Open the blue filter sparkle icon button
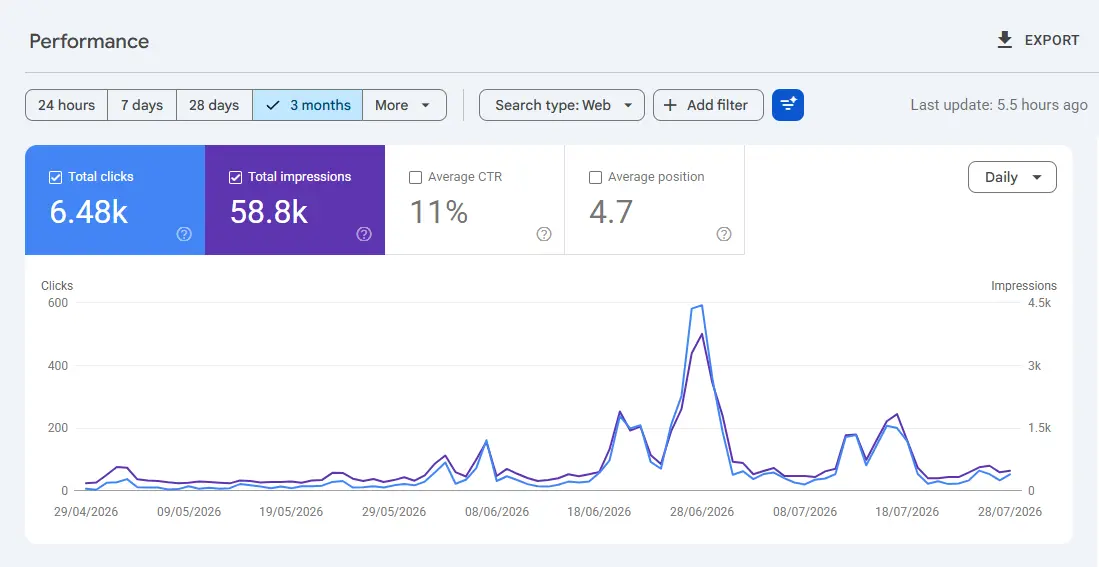 coord(788,105)
